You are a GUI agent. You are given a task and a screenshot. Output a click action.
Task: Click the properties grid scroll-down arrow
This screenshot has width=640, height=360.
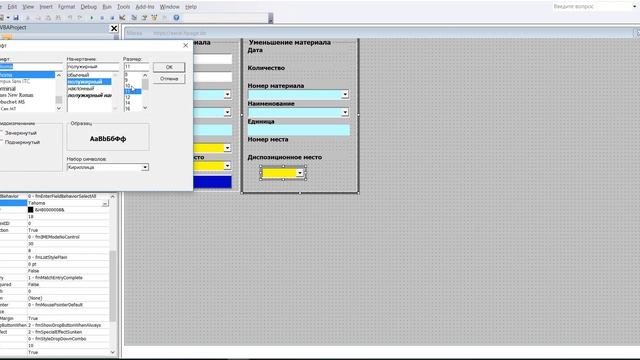pyautogui.click(x=113, y=352)
